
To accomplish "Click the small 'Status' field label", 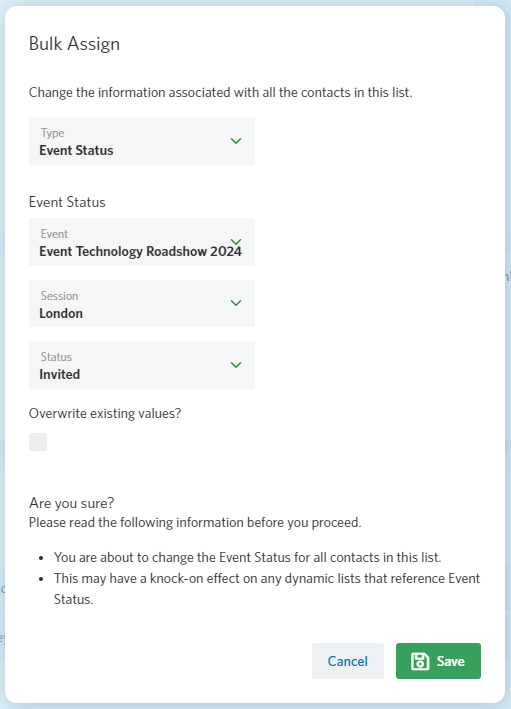I will click(56, 357).
